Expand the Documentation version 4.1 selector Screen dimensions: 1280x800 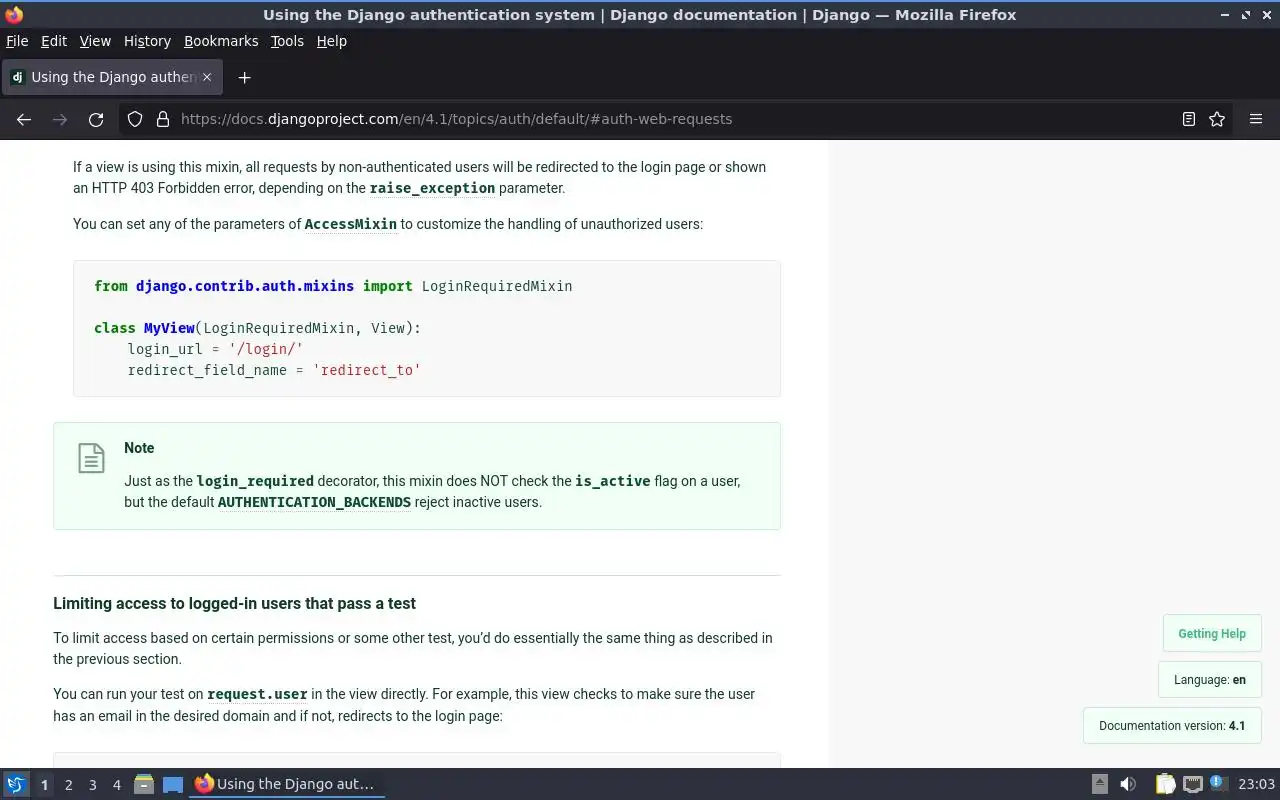[1172, 726]
